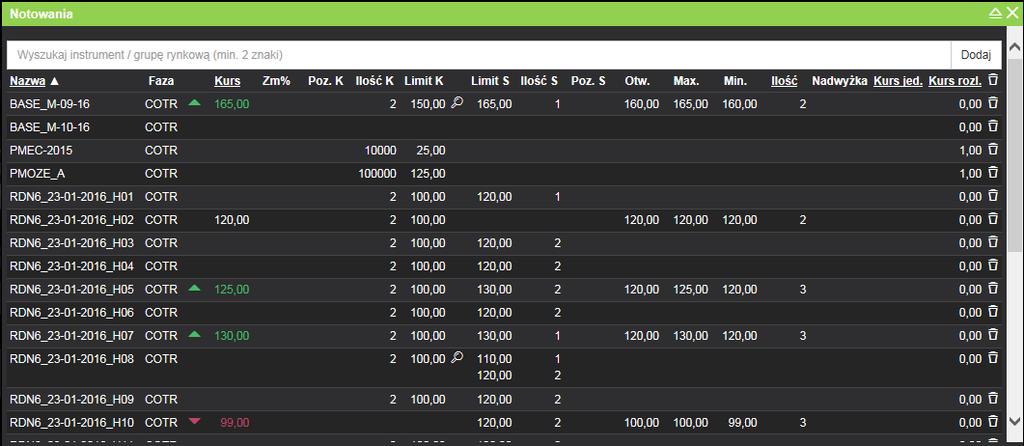
Task: Open magnifier next to BASE_M-09-16 Limit K
Action: [457, 103]
